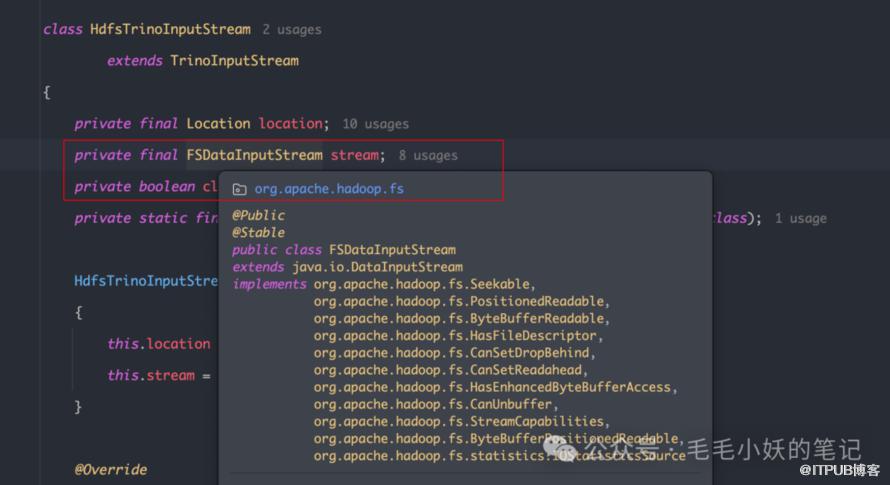The image size is (890, 485).
Task: Open the StreamCapabilities interface link
Action: [460, 421]
